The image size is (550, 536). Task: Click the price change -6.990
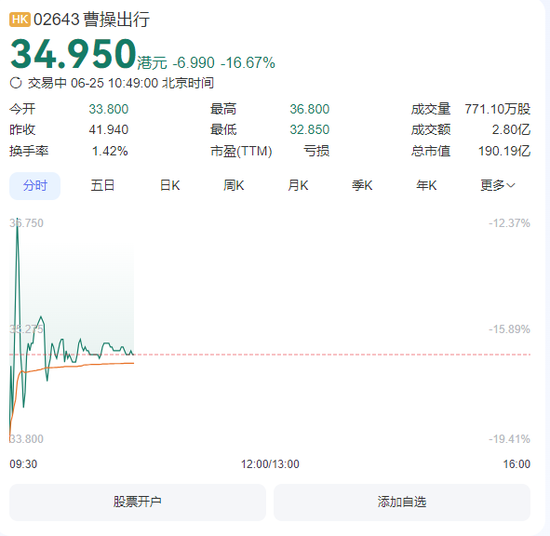[194, 63]
